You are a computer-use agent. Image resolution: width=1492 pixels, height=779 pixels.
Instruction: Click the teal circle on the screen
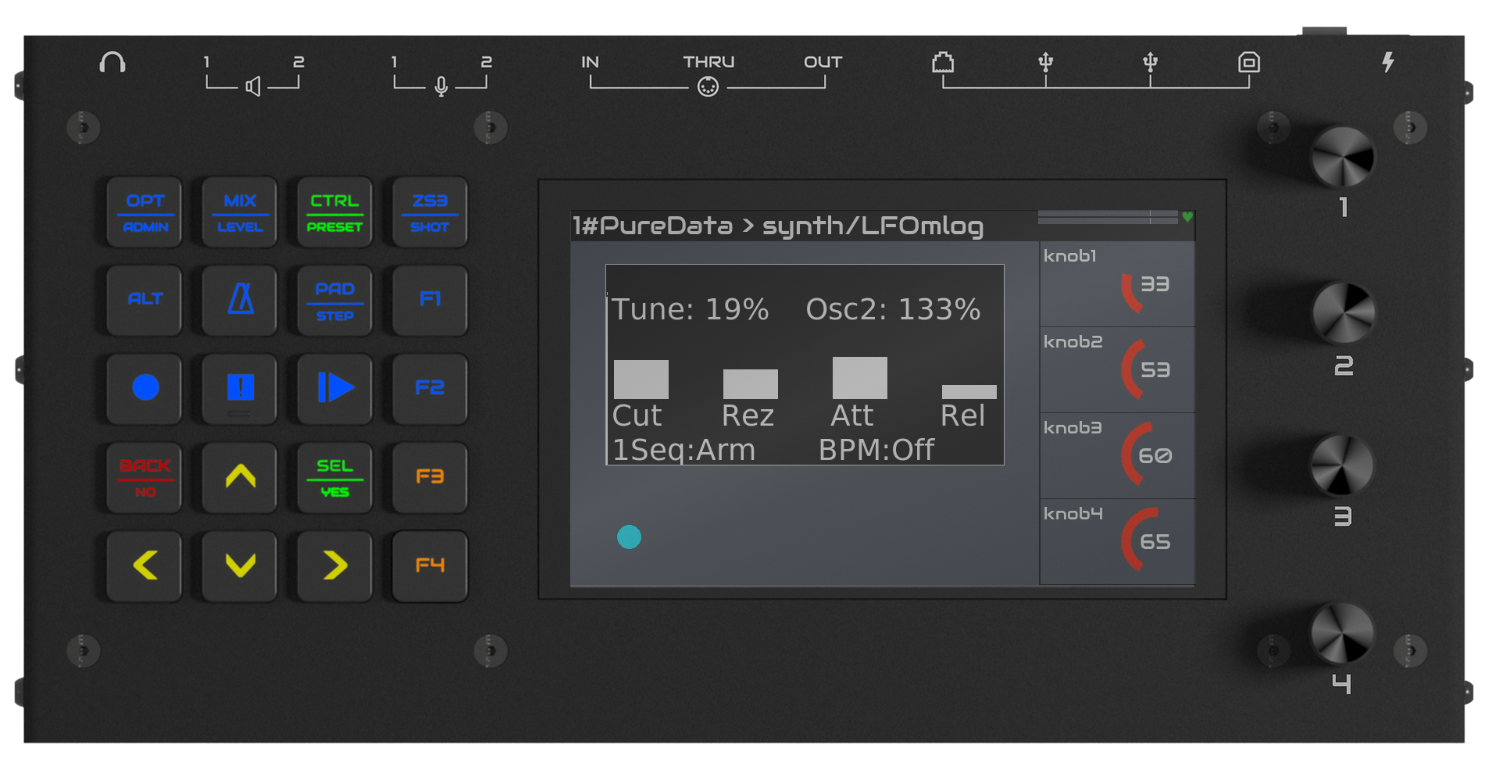(x=629, y=537)
